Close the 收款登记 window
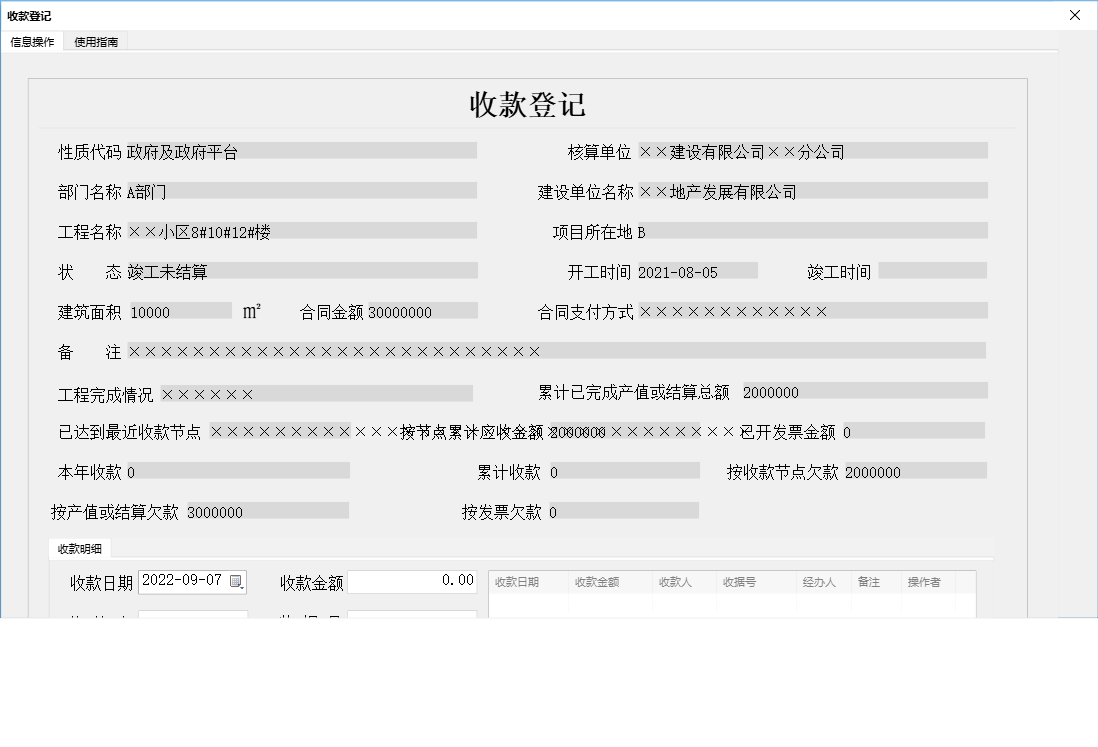 point(1077,15)
